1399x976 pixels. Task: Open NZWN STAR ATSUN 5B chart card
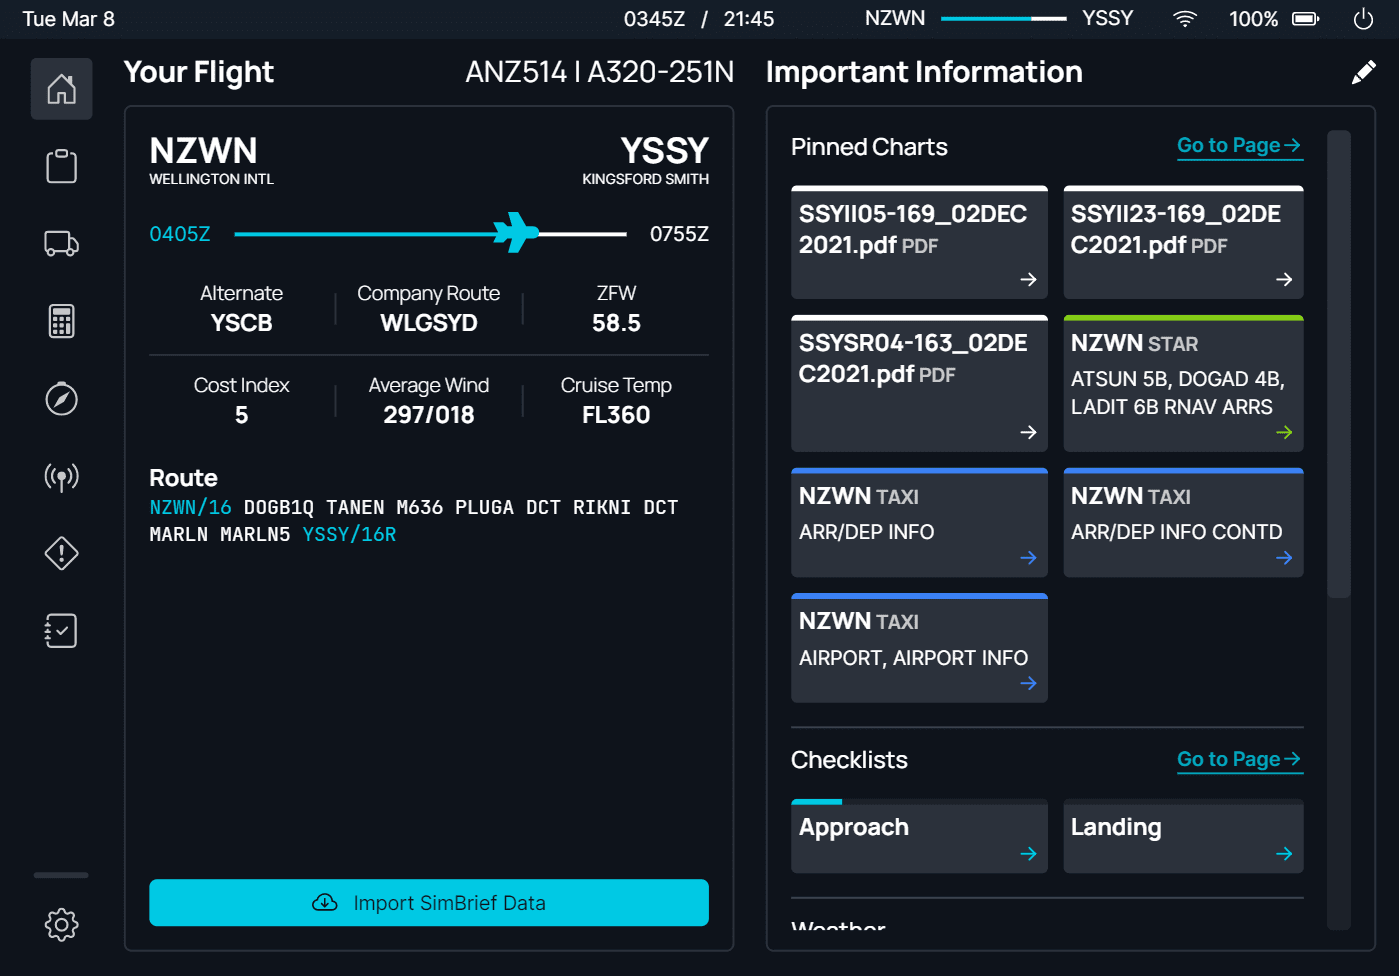tap(1183, 384)
